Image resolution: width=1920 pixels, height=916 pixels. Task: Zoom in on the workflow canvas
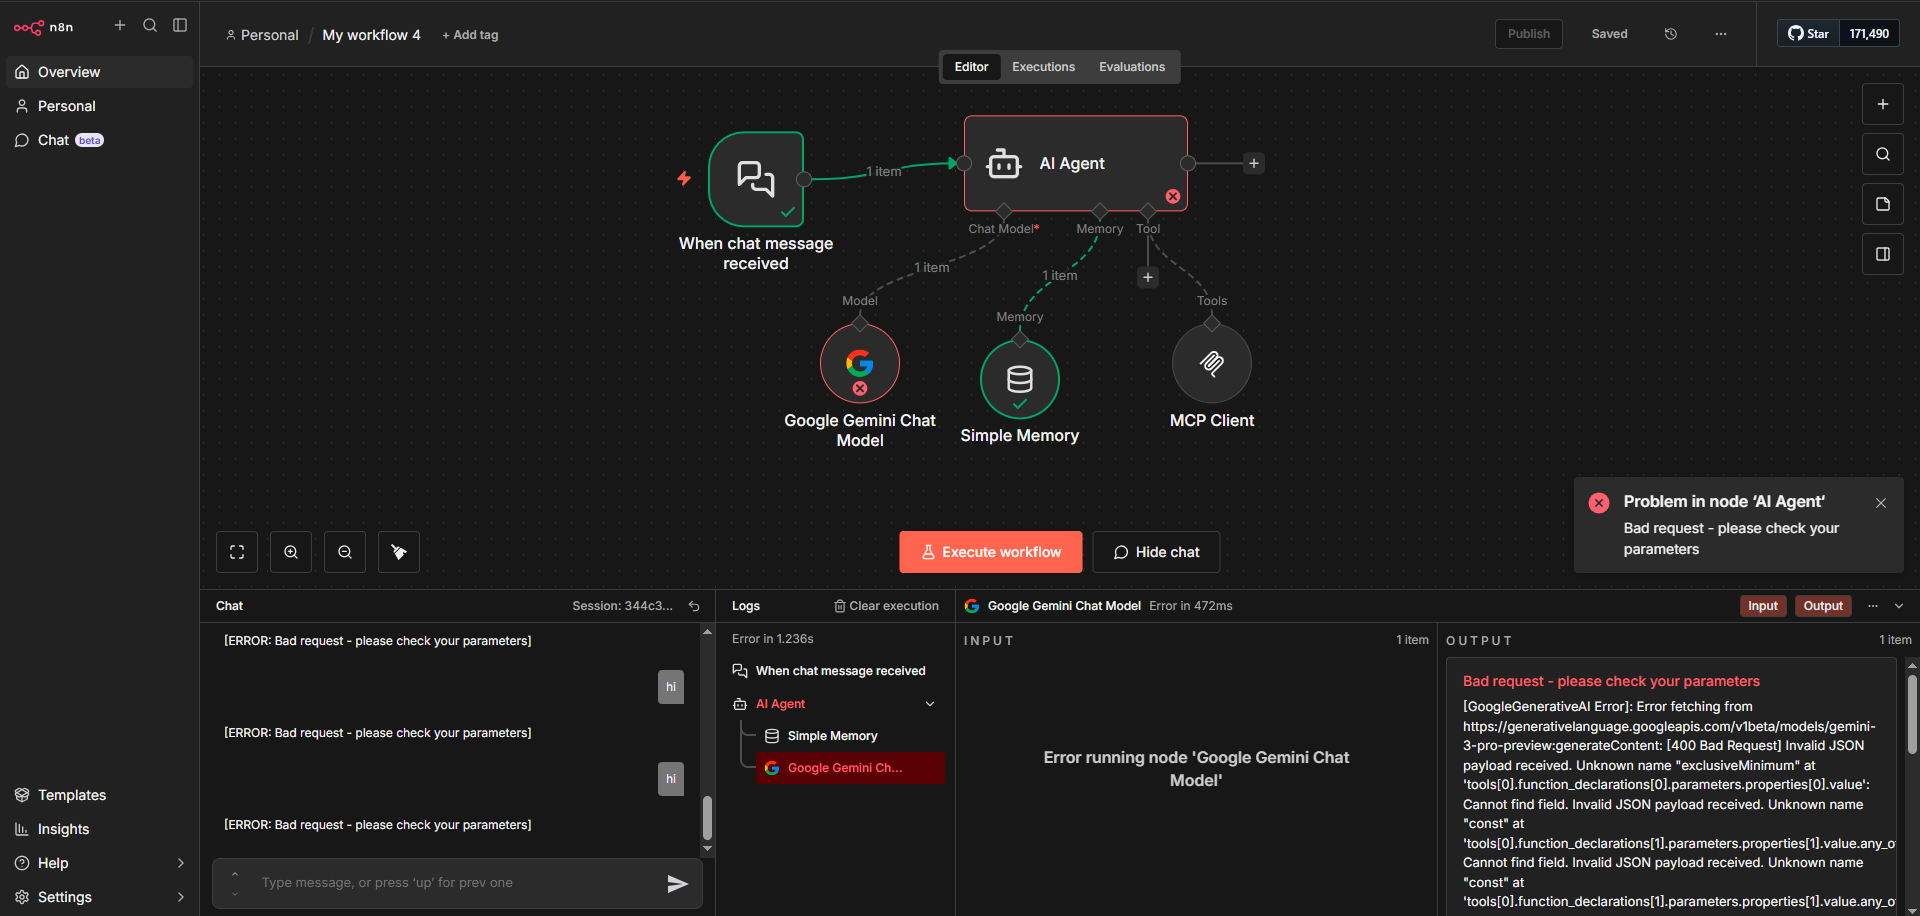[x=291, y=552]
